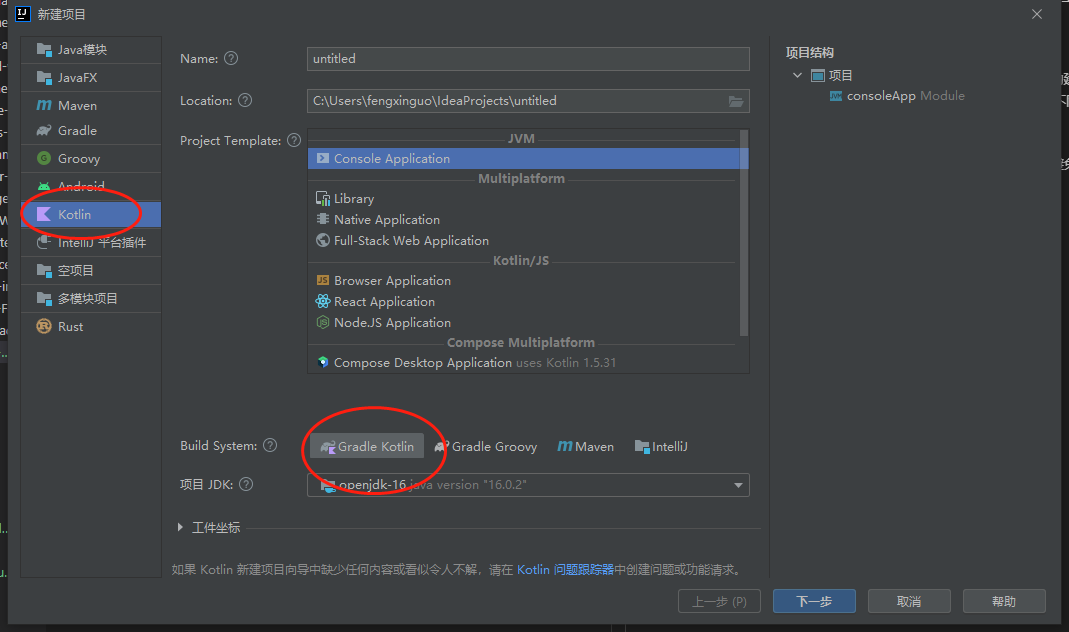Select Maven as the build system
Screen dimensions: 1069x632
coord(586,447)
